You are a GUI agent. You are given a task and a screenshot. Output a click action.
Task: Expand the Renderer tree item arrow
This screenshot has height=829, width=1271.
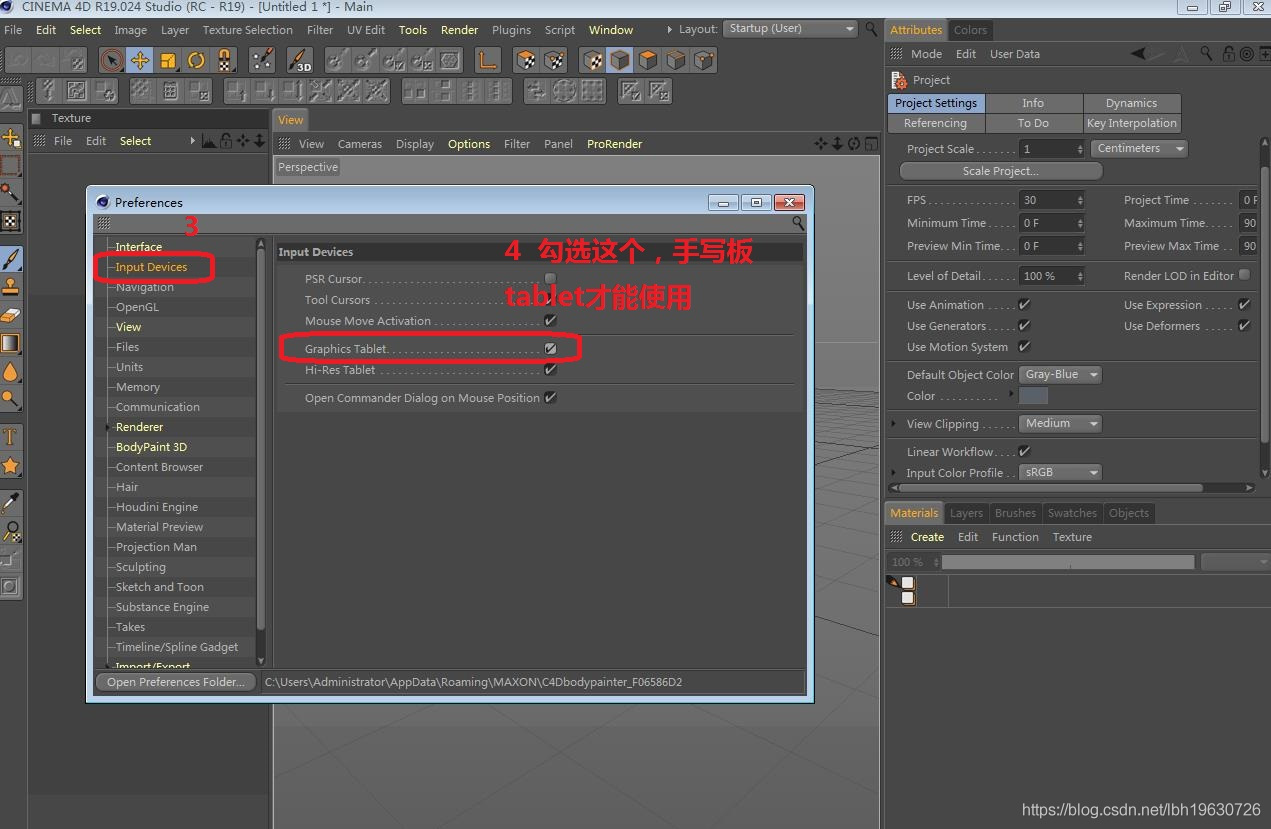click(108, 427)
